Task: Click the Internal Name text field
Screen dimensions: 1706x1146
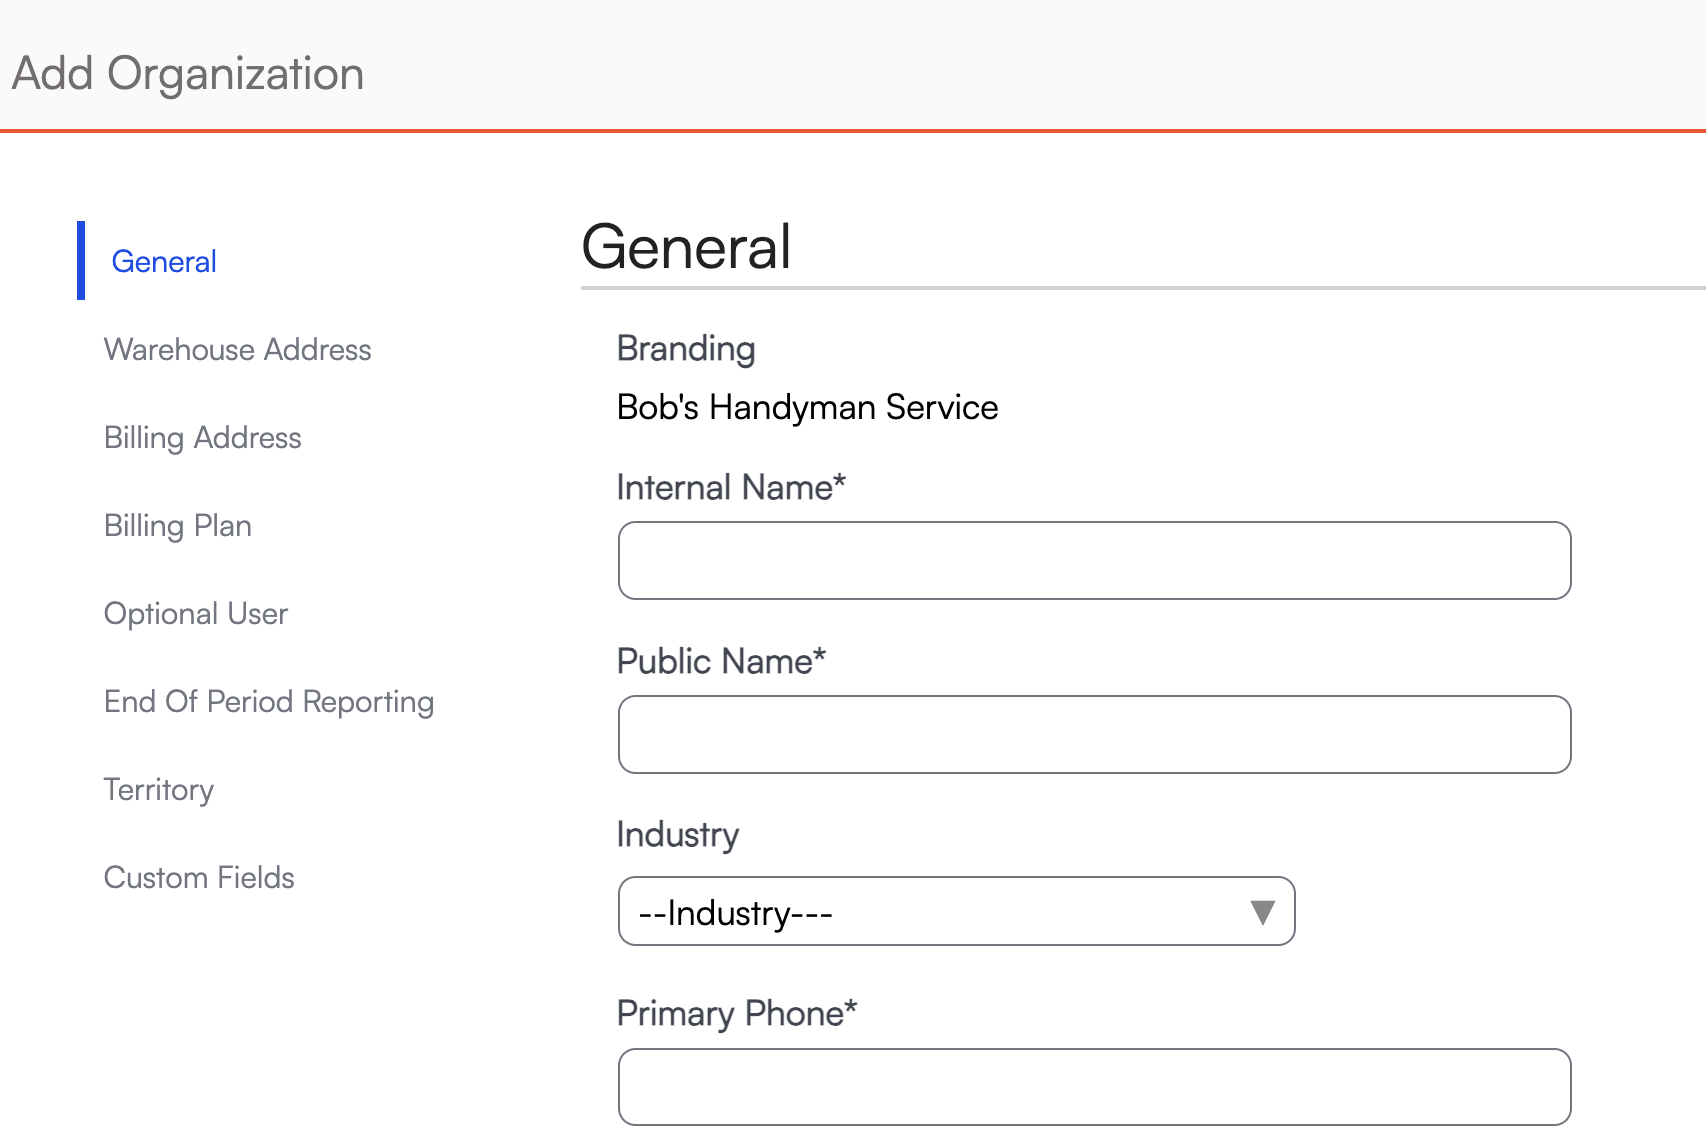Action: tap(1094, 560)
